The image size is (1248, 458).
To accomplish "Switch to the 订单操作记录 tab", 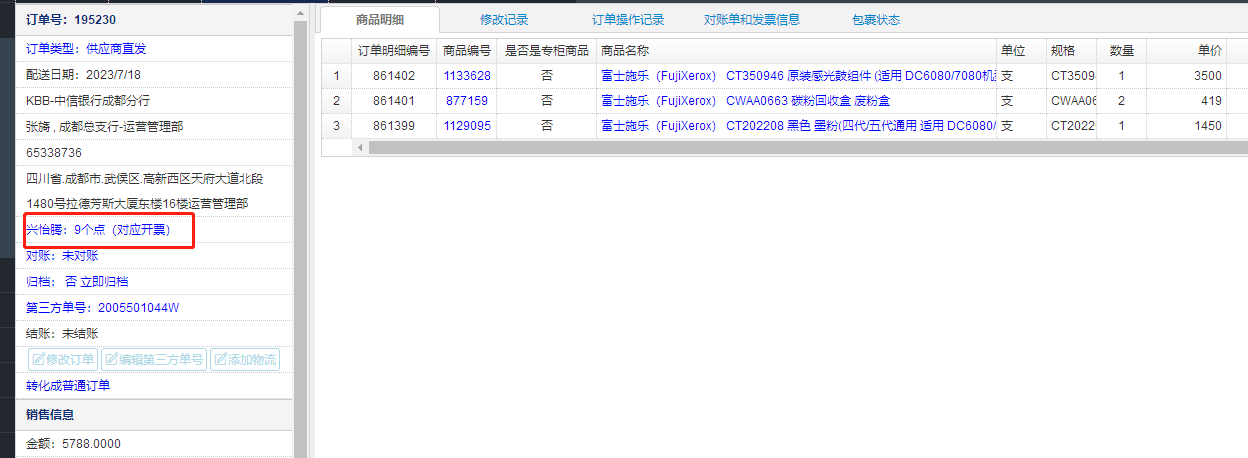I will coord(628,20).
